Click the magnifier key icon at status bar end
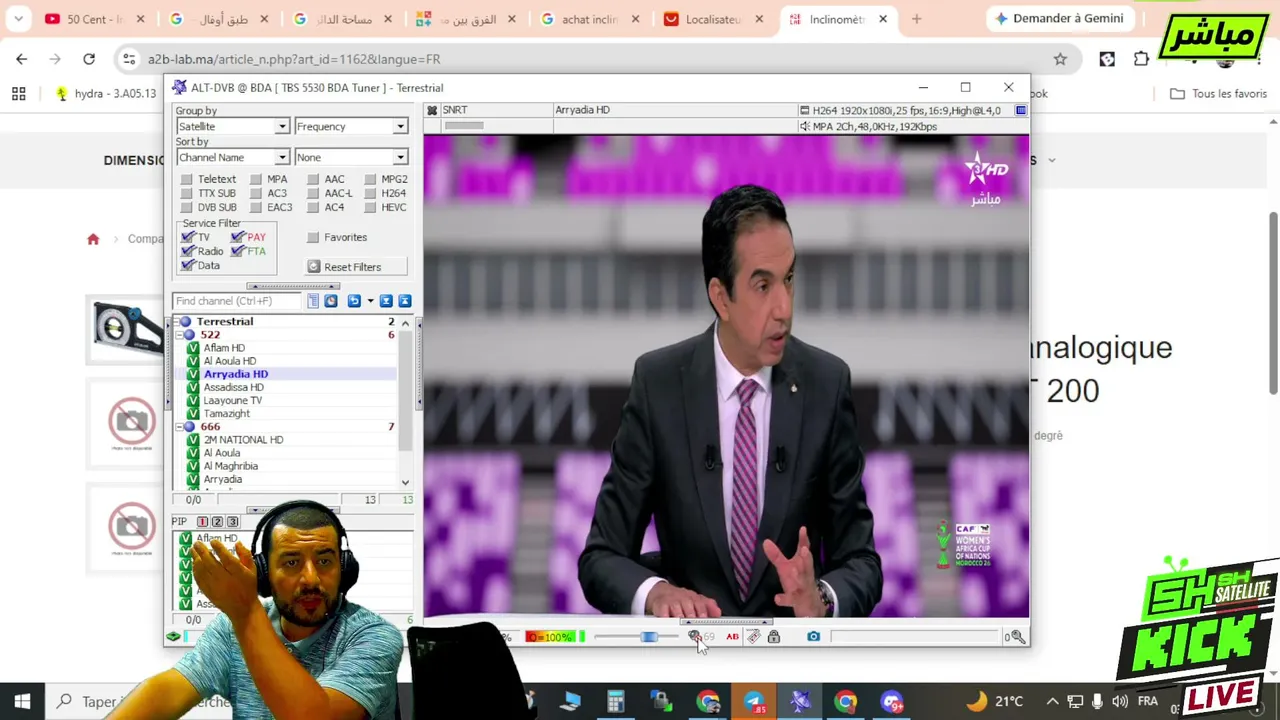The image size is (1280, 720). [1018, 637]
